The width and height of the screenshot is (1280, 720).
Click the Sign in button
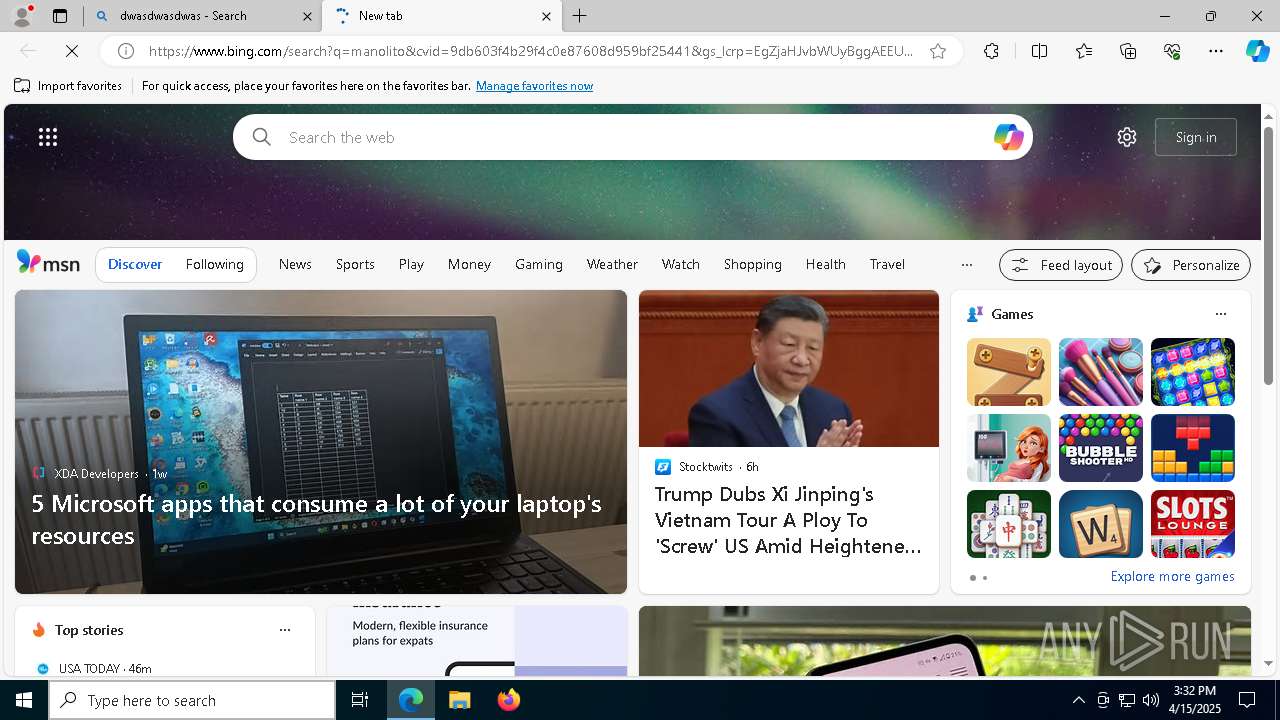(x=1196, y=137)
